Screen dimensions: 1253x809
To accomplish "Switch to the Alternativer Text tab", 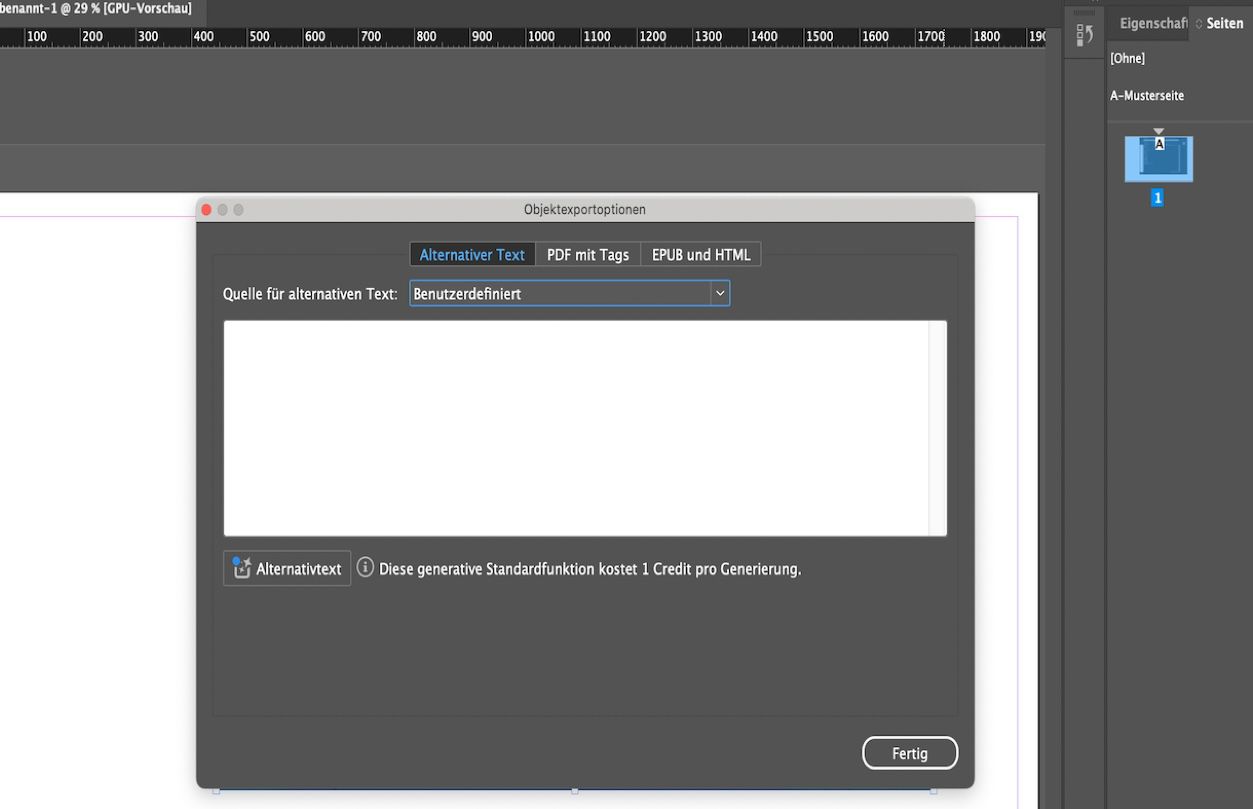I will 472,255.
